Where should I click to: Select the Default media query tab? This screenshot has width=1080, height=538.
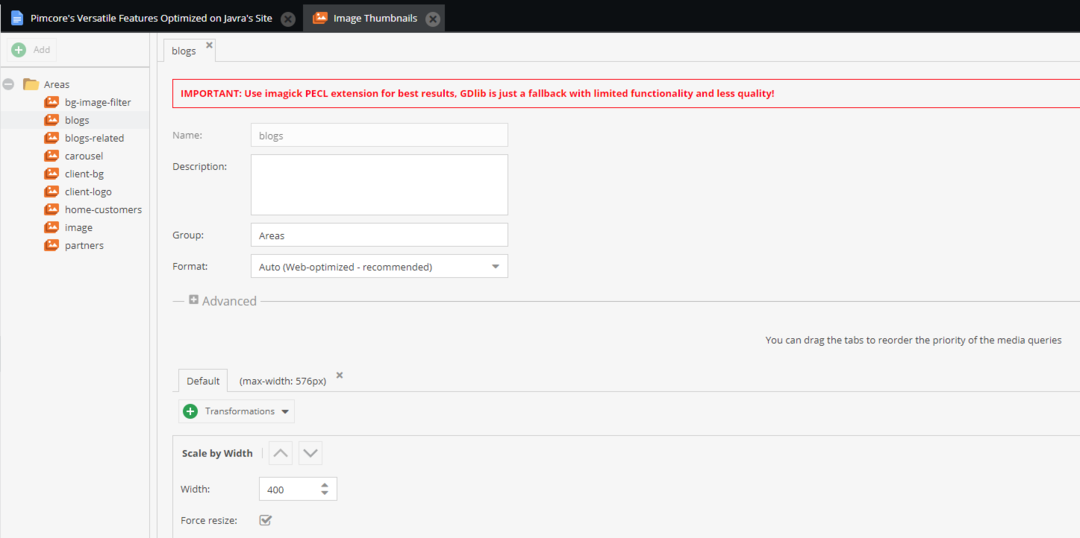(x=203, y=381)
